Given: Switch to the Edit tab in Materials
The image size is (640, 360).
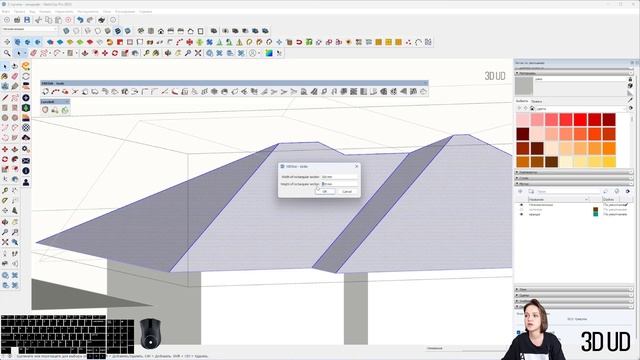Looking at the screenshot, I should coord(537,101).
